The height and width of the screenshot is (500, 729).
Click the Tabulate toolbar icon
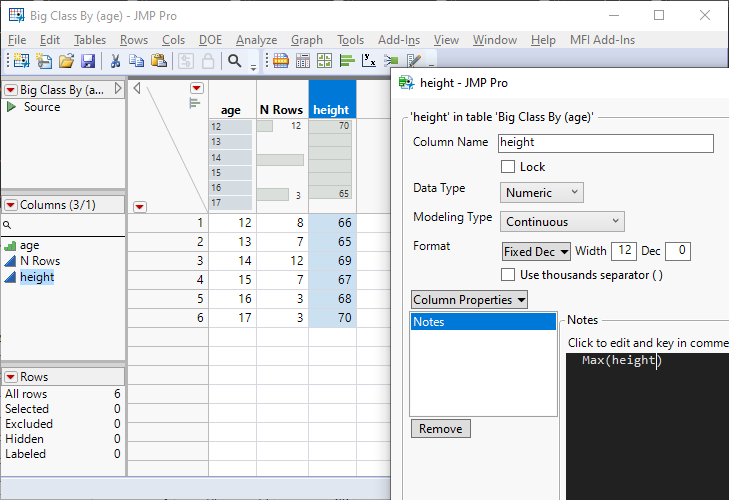click(x=303, y=60)
